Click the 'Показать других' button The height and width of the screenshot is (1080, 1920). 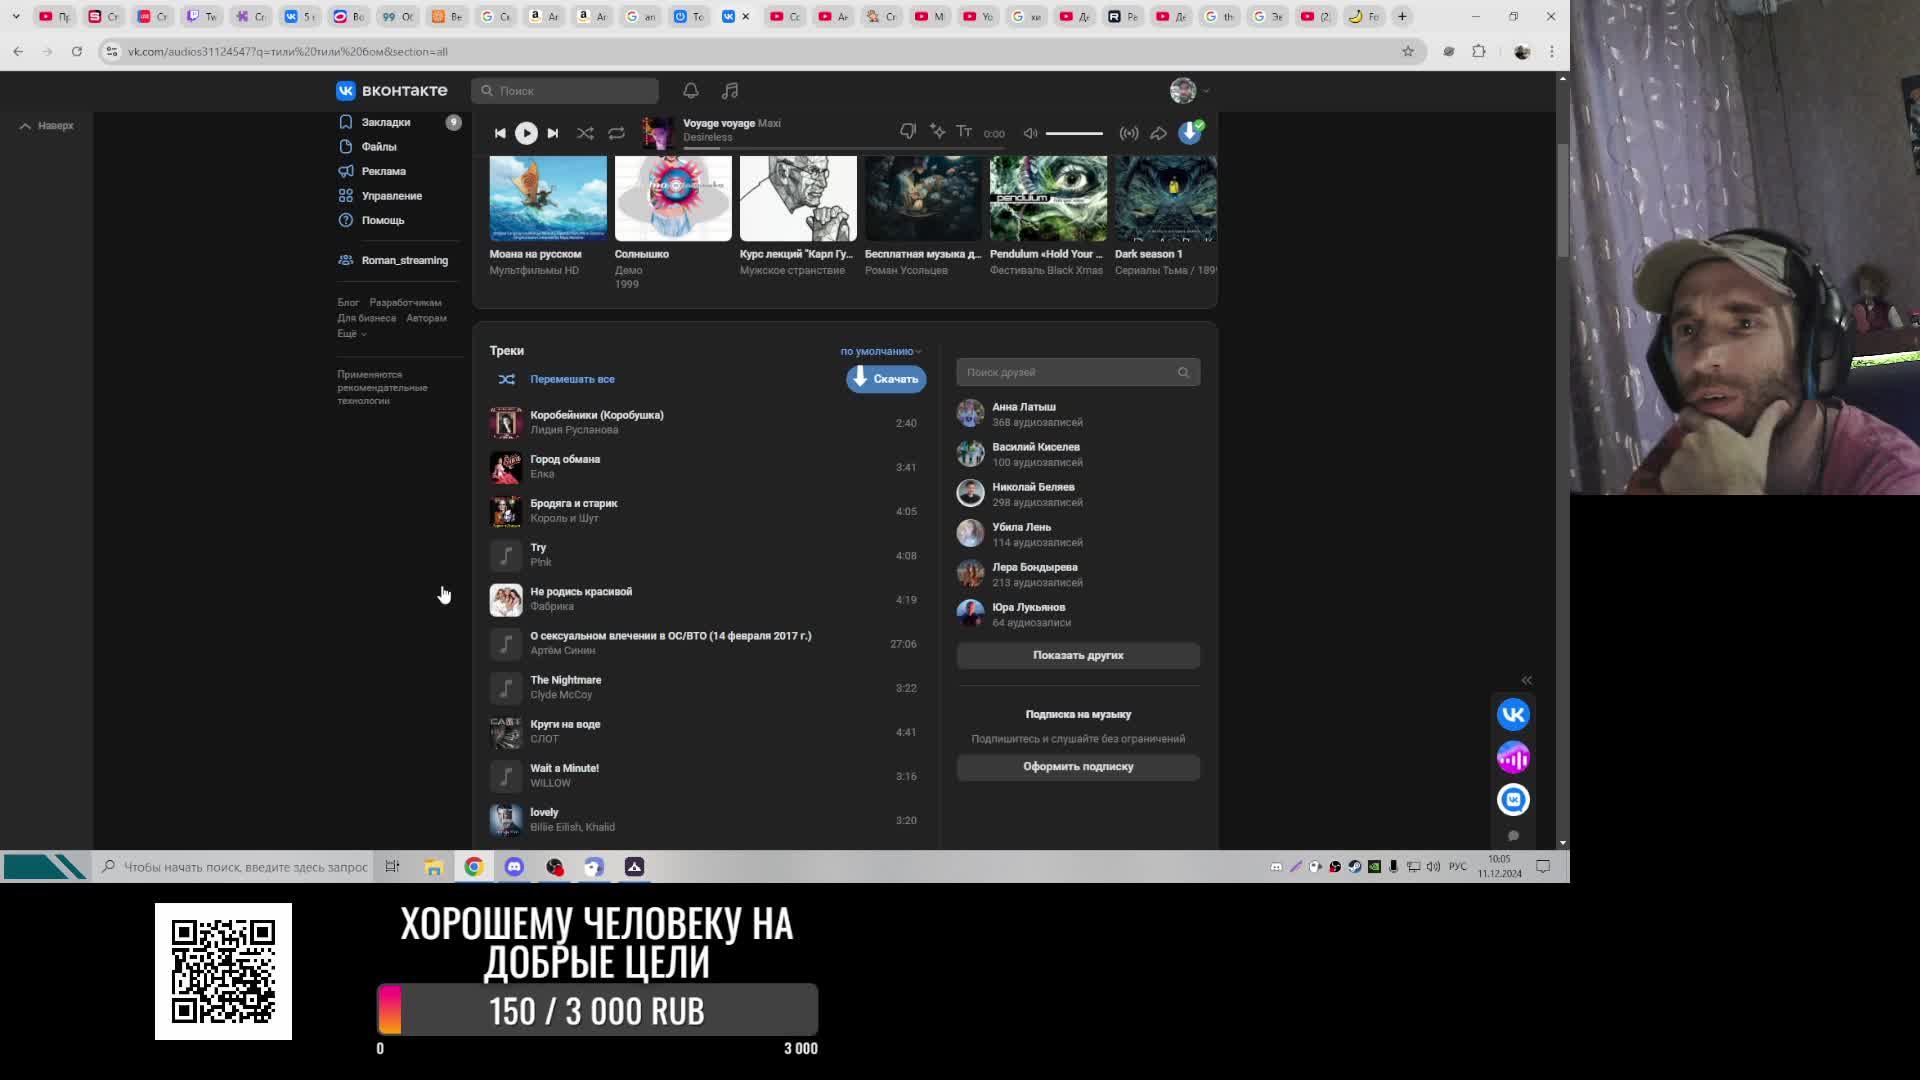1078,655
